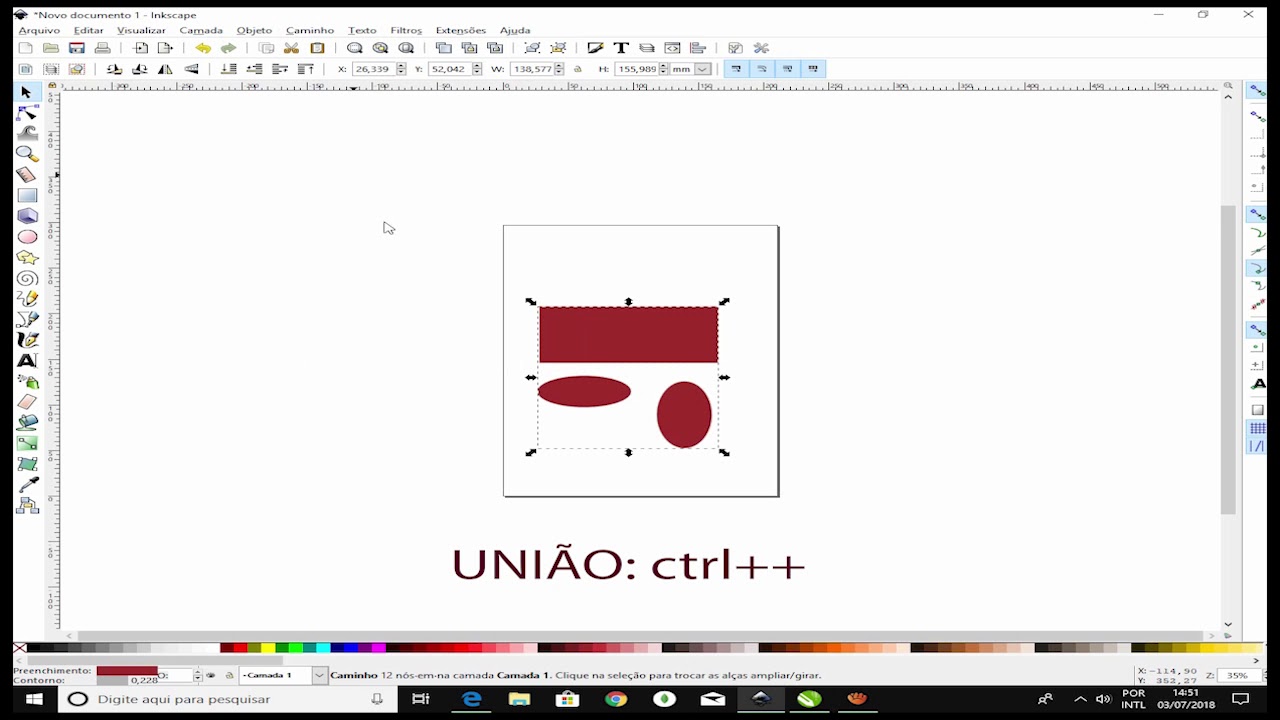Select the Spiral tool
1280x720 pixels.
(27, 278)
